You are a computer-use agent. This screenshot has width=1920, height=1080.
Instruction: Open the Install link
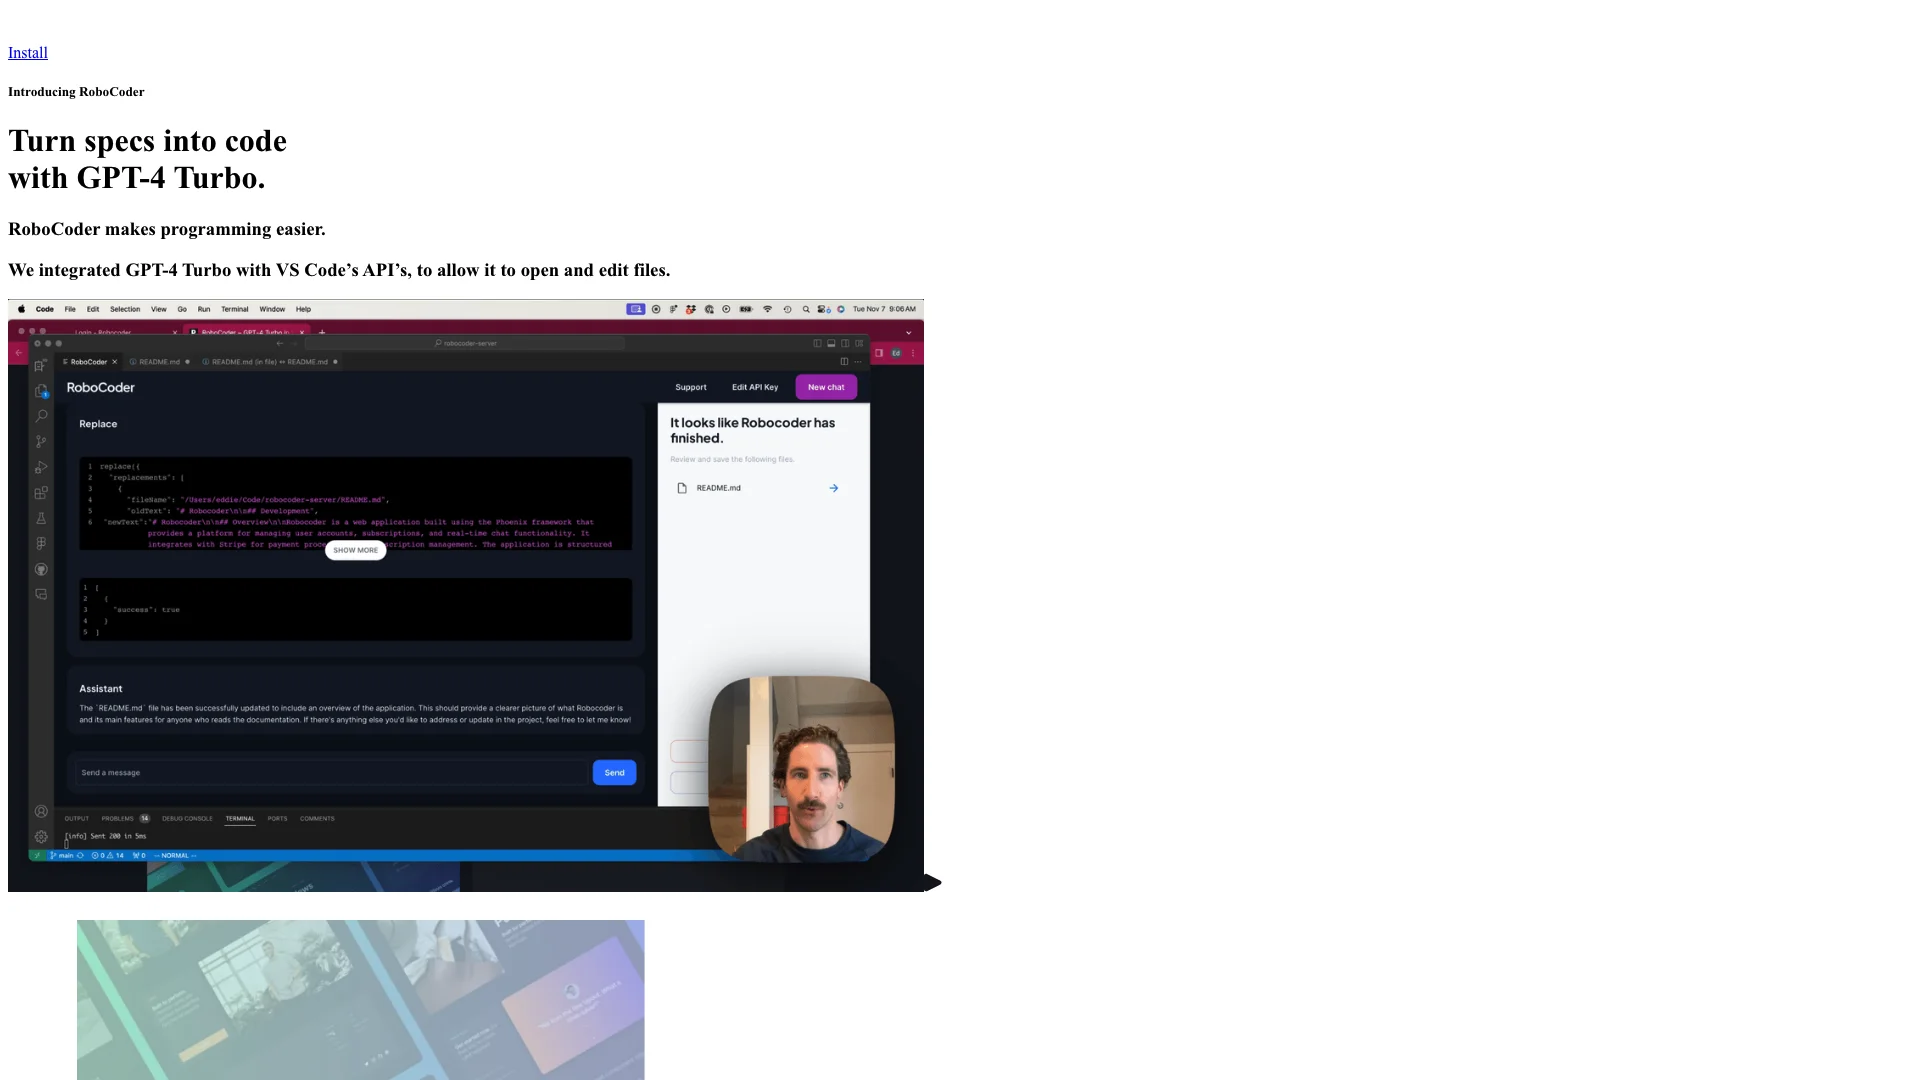28,53
